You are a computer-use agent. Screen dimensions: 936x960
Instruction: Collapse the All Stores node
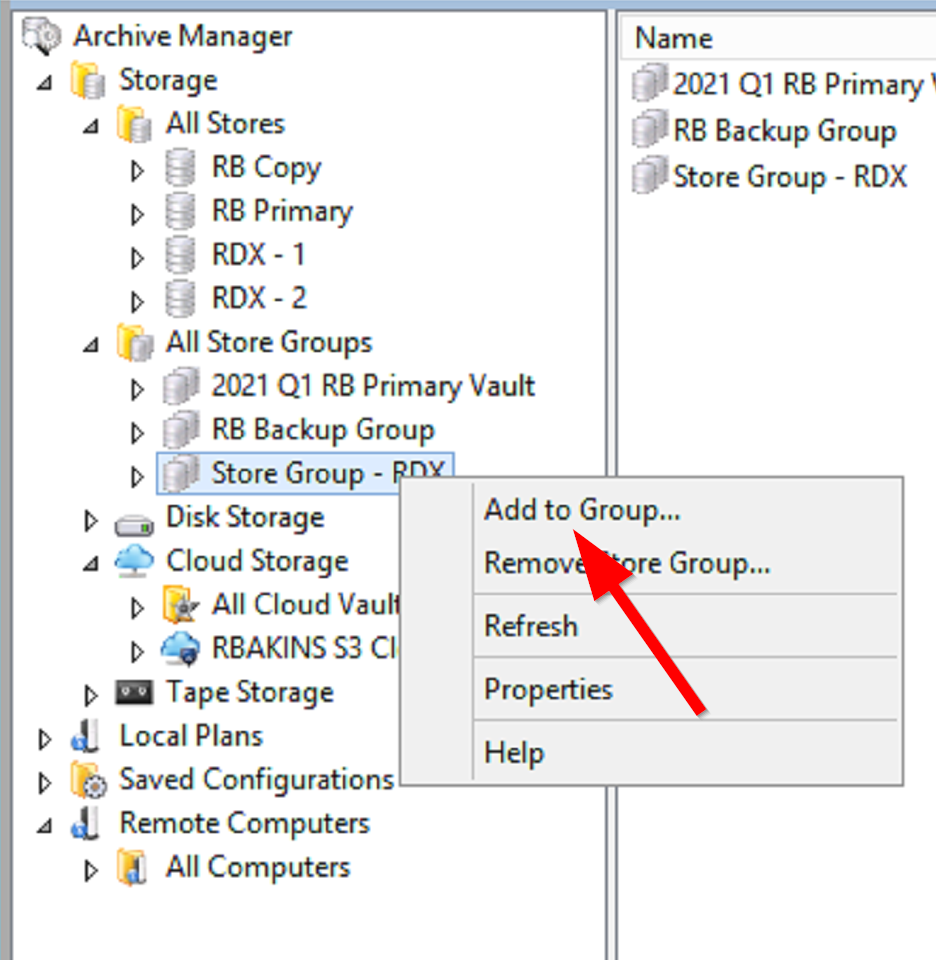[91, 126]
